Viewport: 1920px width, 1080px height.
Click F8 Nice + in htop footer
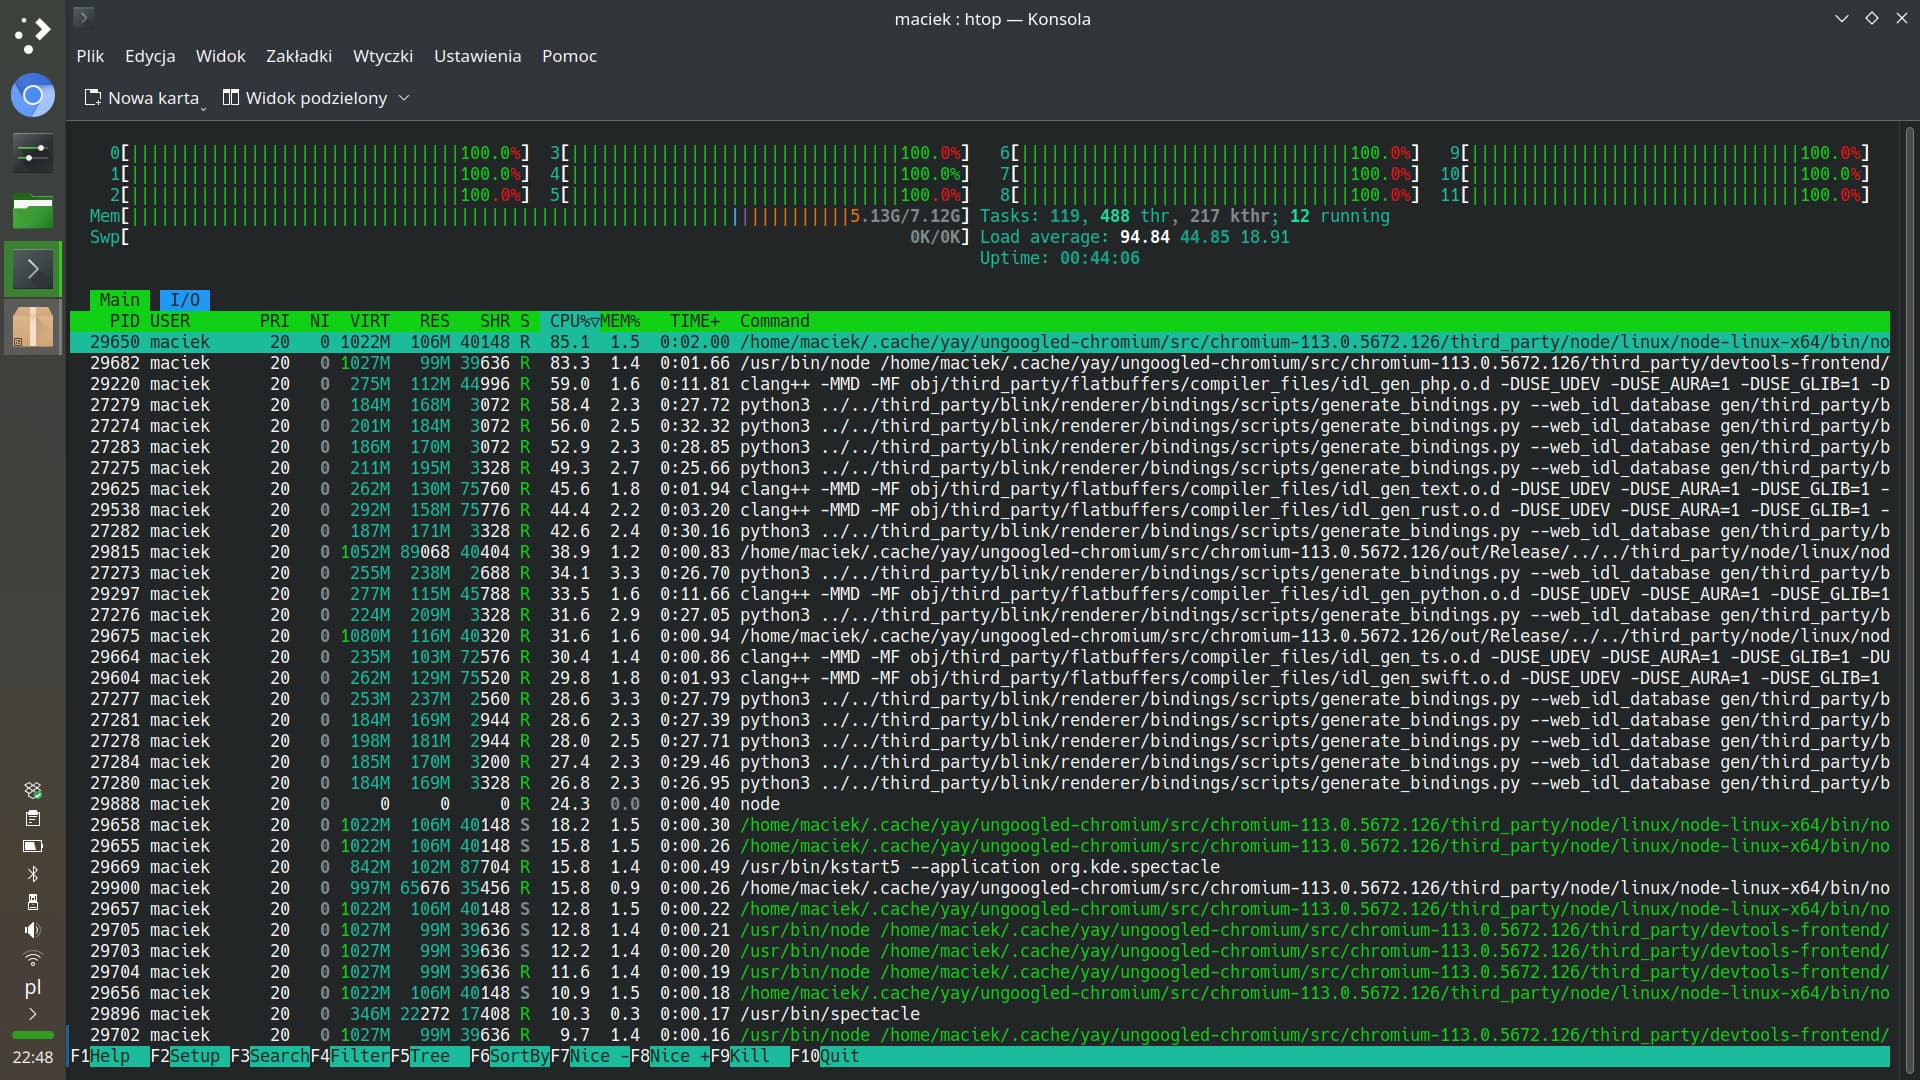670,1056
